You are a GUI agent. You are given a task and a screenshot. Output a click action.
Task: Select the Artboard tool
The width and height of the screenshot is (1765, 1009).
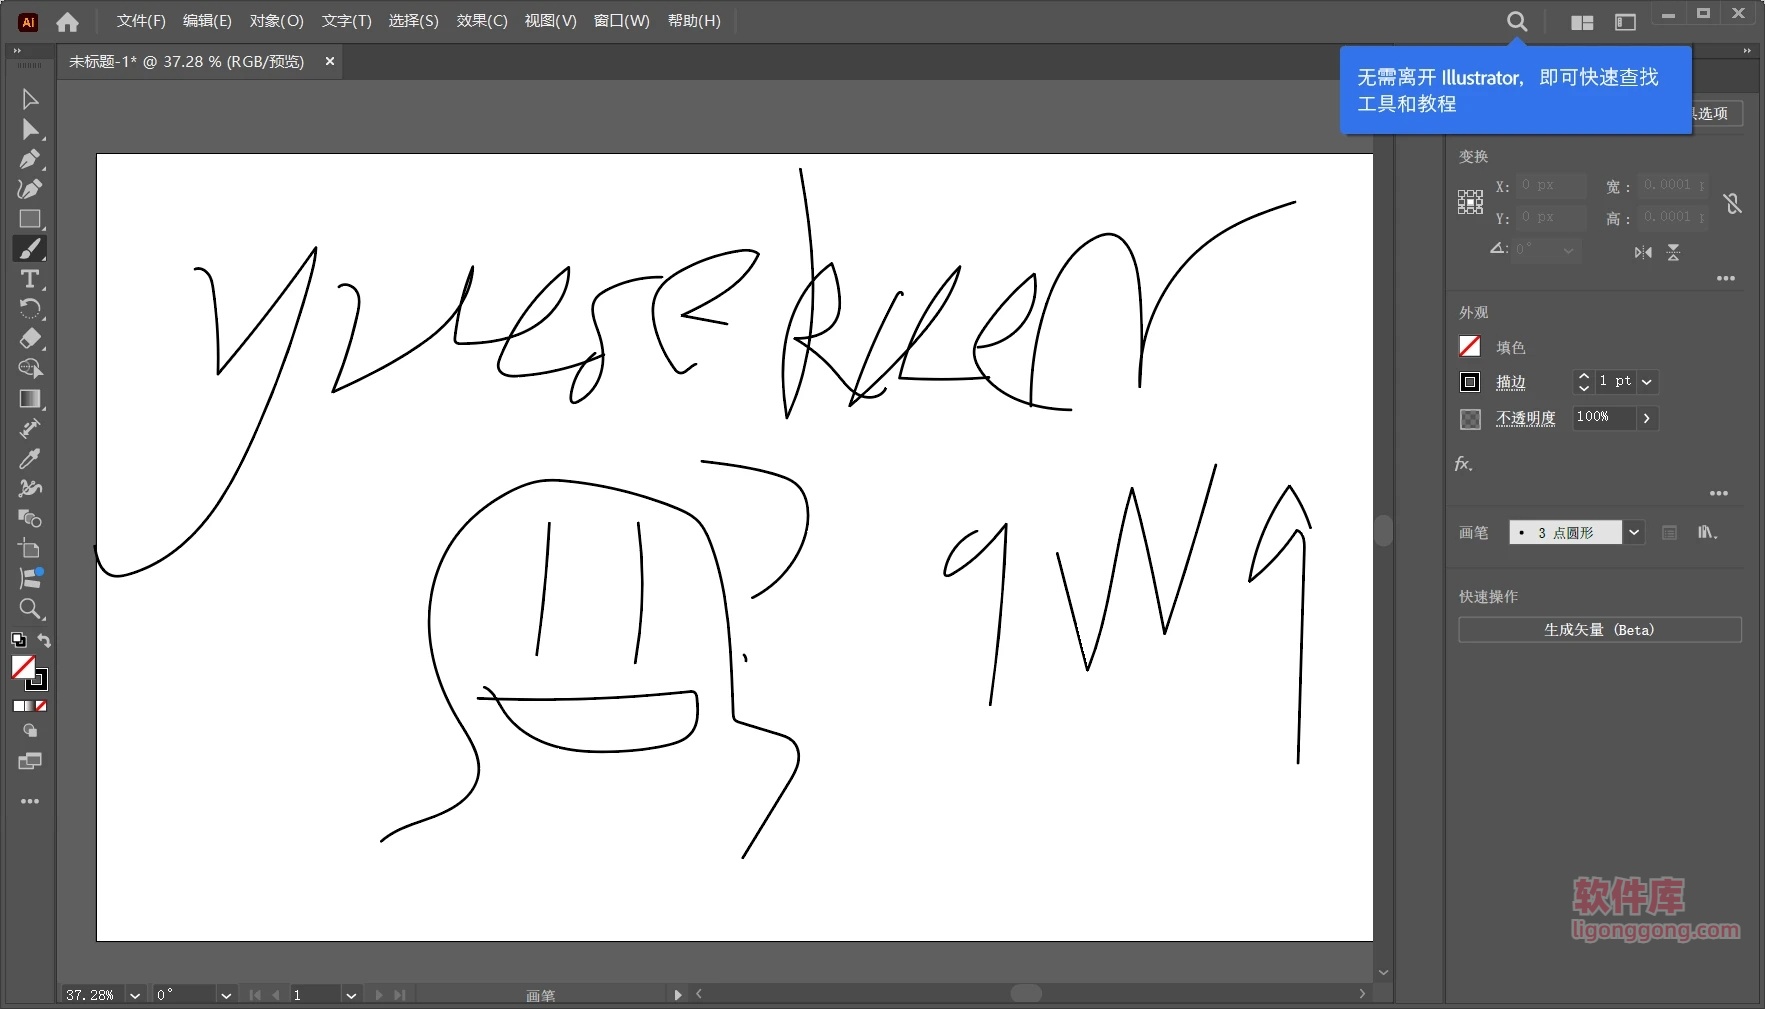click(x=30, y=549)
